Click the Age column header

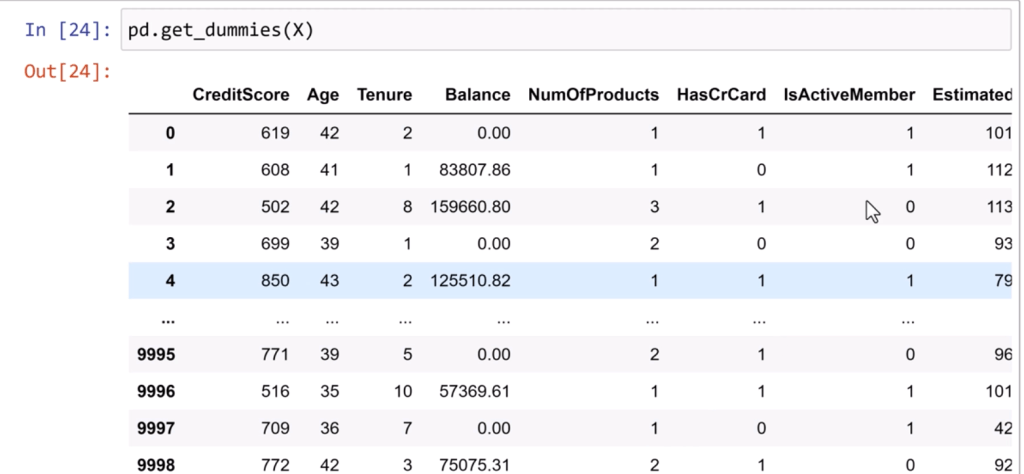(323, 95)
